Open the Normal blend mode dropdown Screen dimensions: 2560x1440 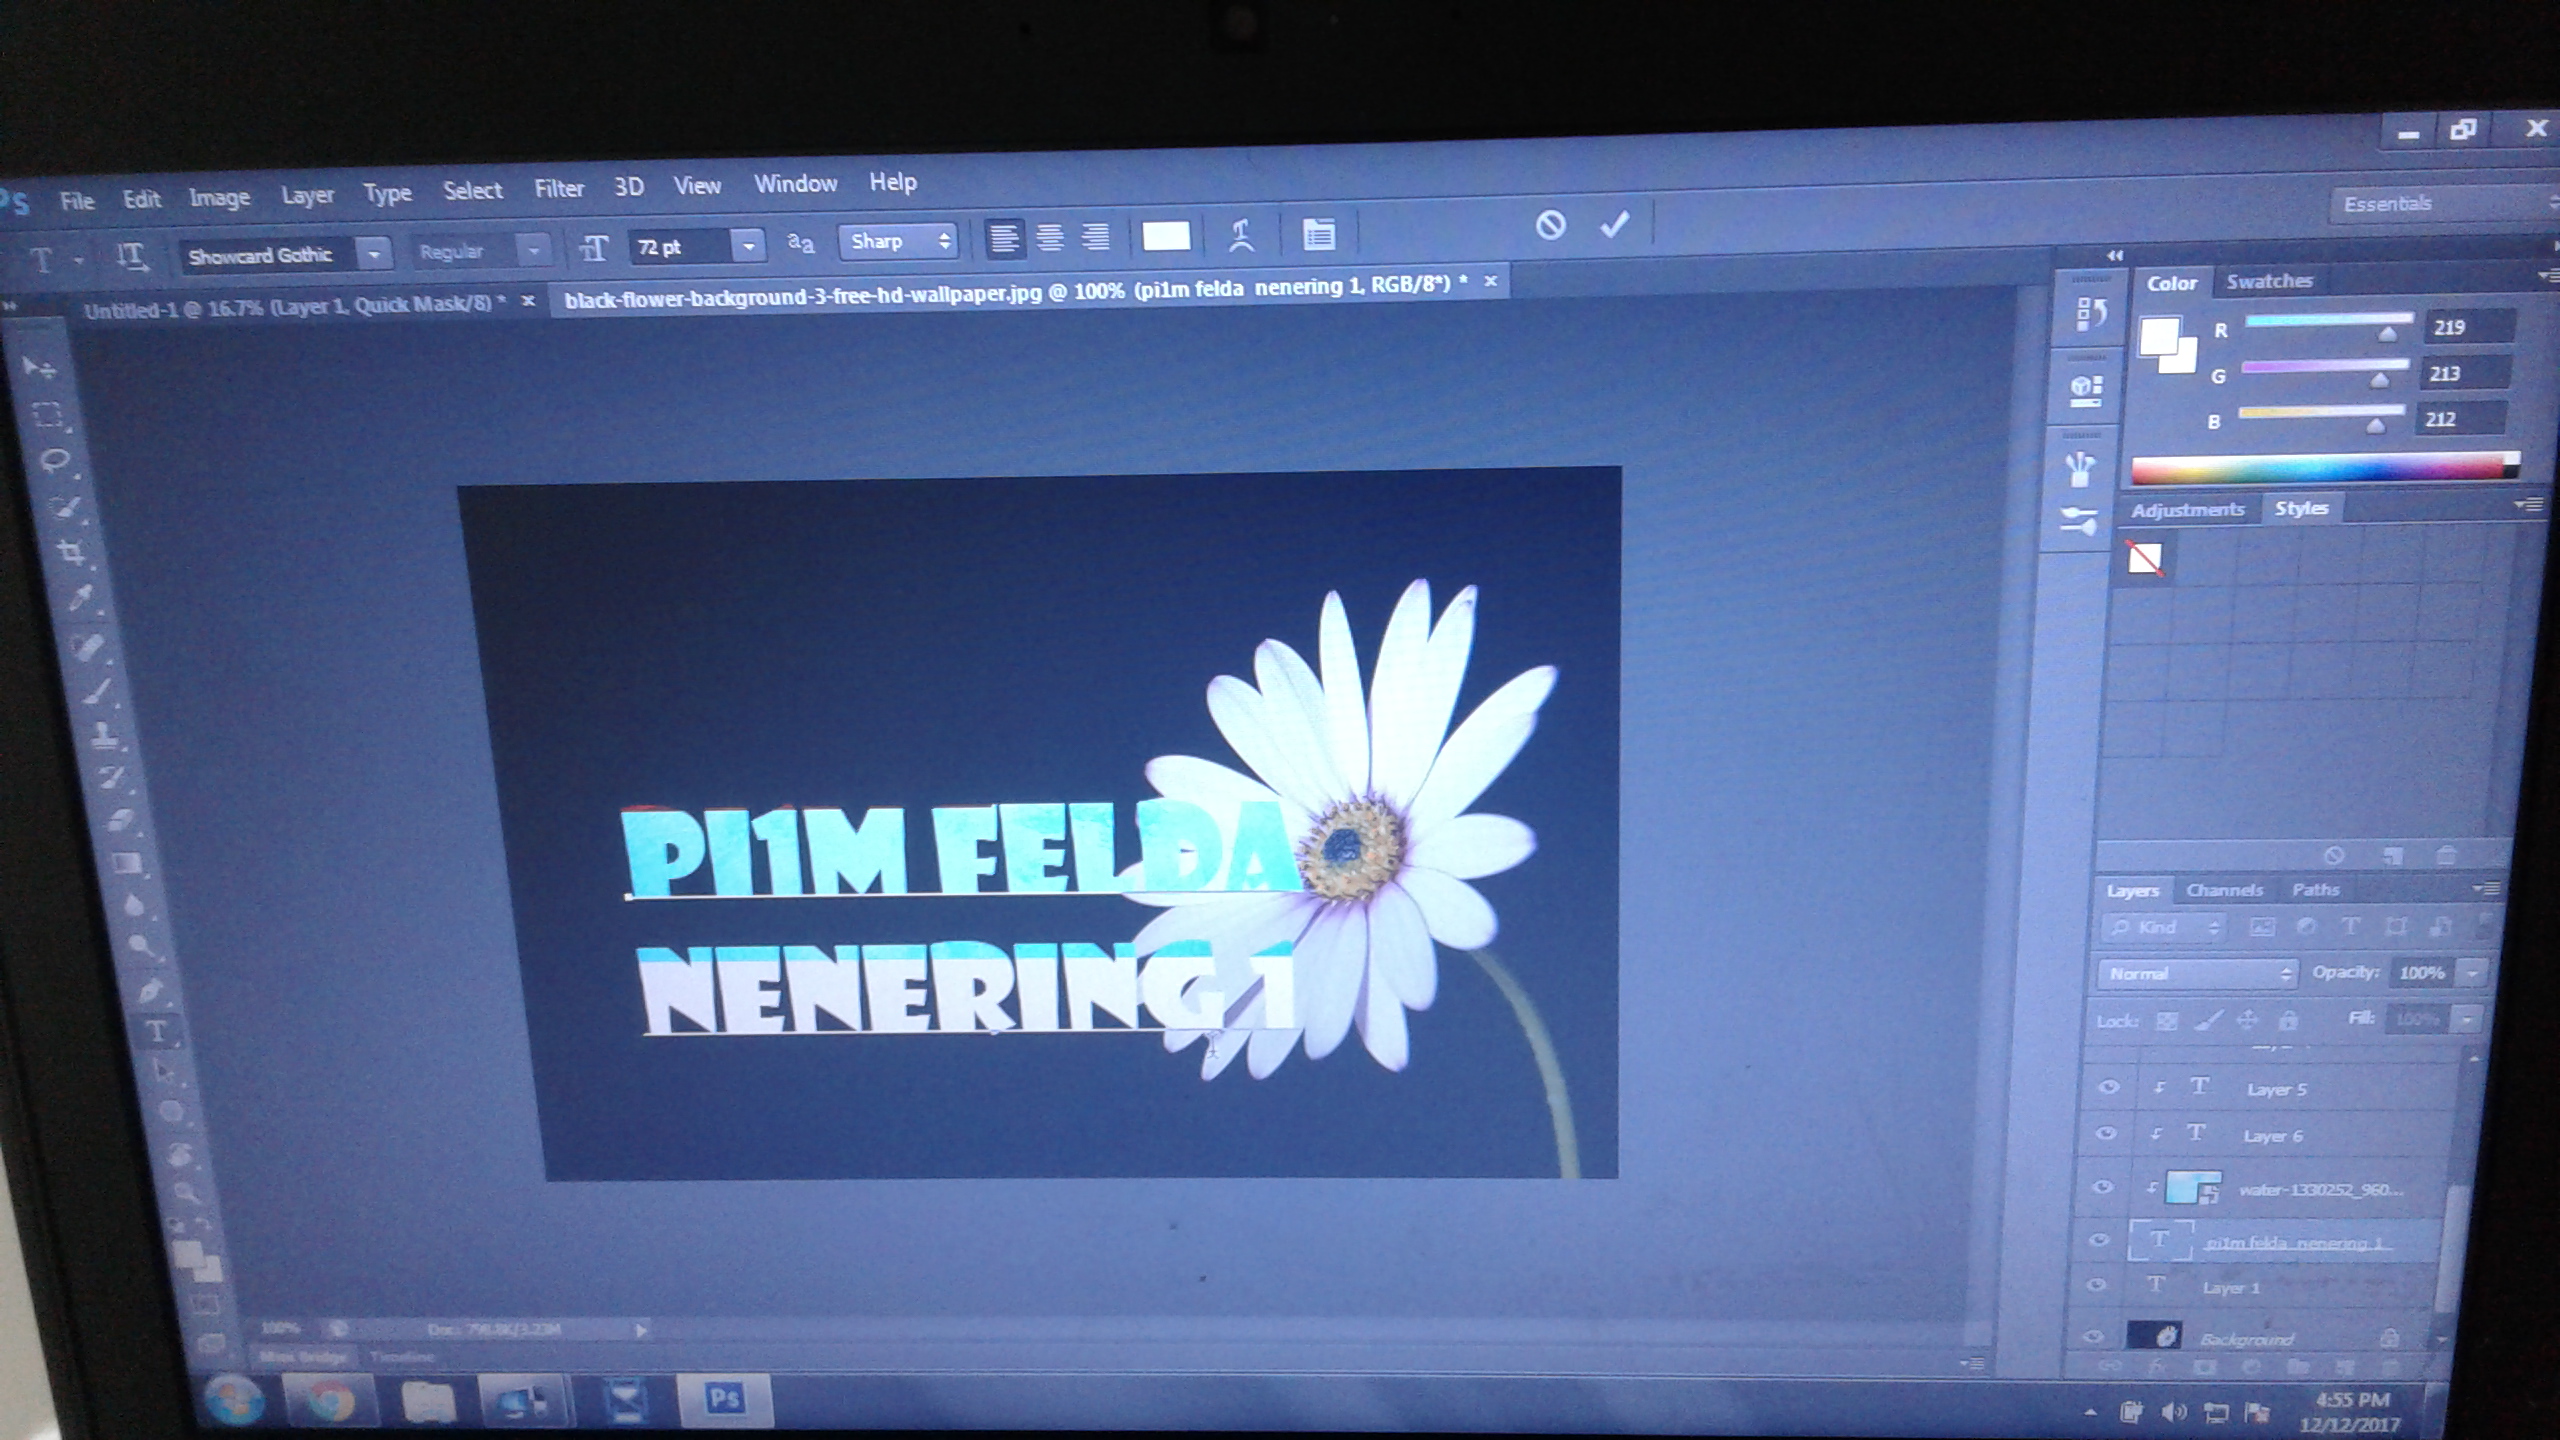click(x=2197, y=973)
